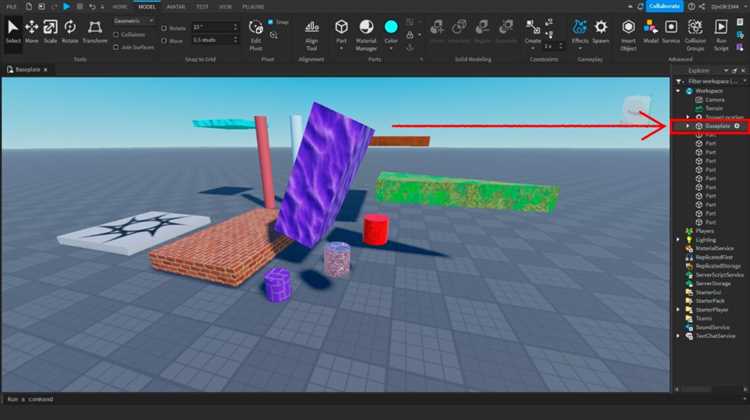Viewport: 750px width, 420px height.
Task: Open the Color dropdown arrow
Action: [391, 48]
